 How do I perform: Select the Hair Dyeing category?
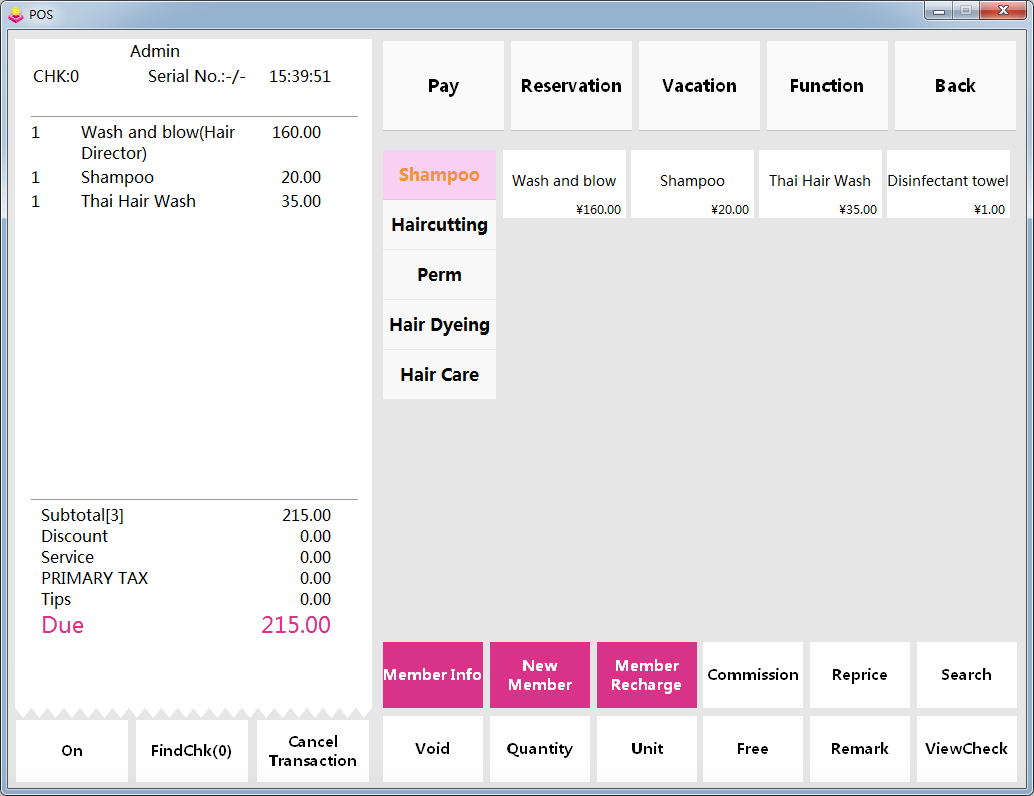tap(439, 325)
